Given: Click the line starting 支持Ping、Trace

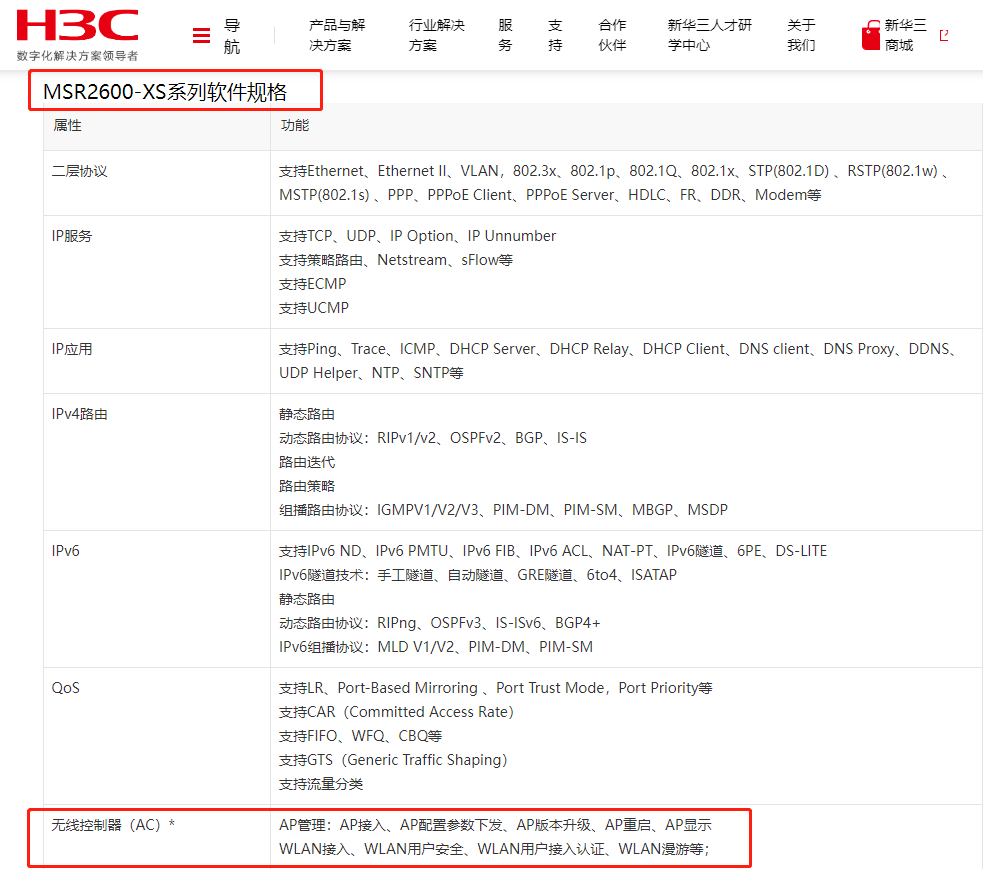Looking at the screenshot, I should click(x=617, y=349).
